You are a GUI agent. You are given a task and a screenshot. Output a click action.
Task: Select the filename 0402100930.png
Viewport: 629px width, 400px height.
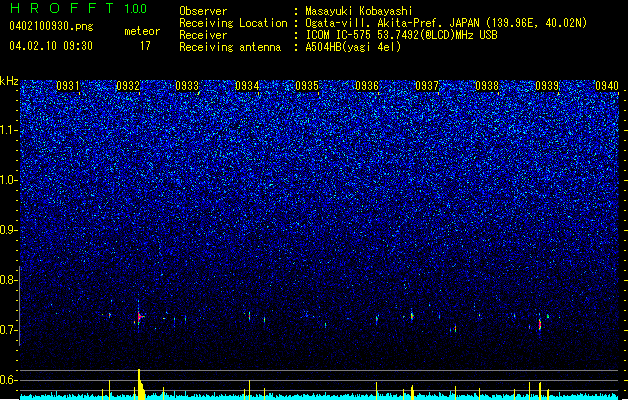[51, 26]
